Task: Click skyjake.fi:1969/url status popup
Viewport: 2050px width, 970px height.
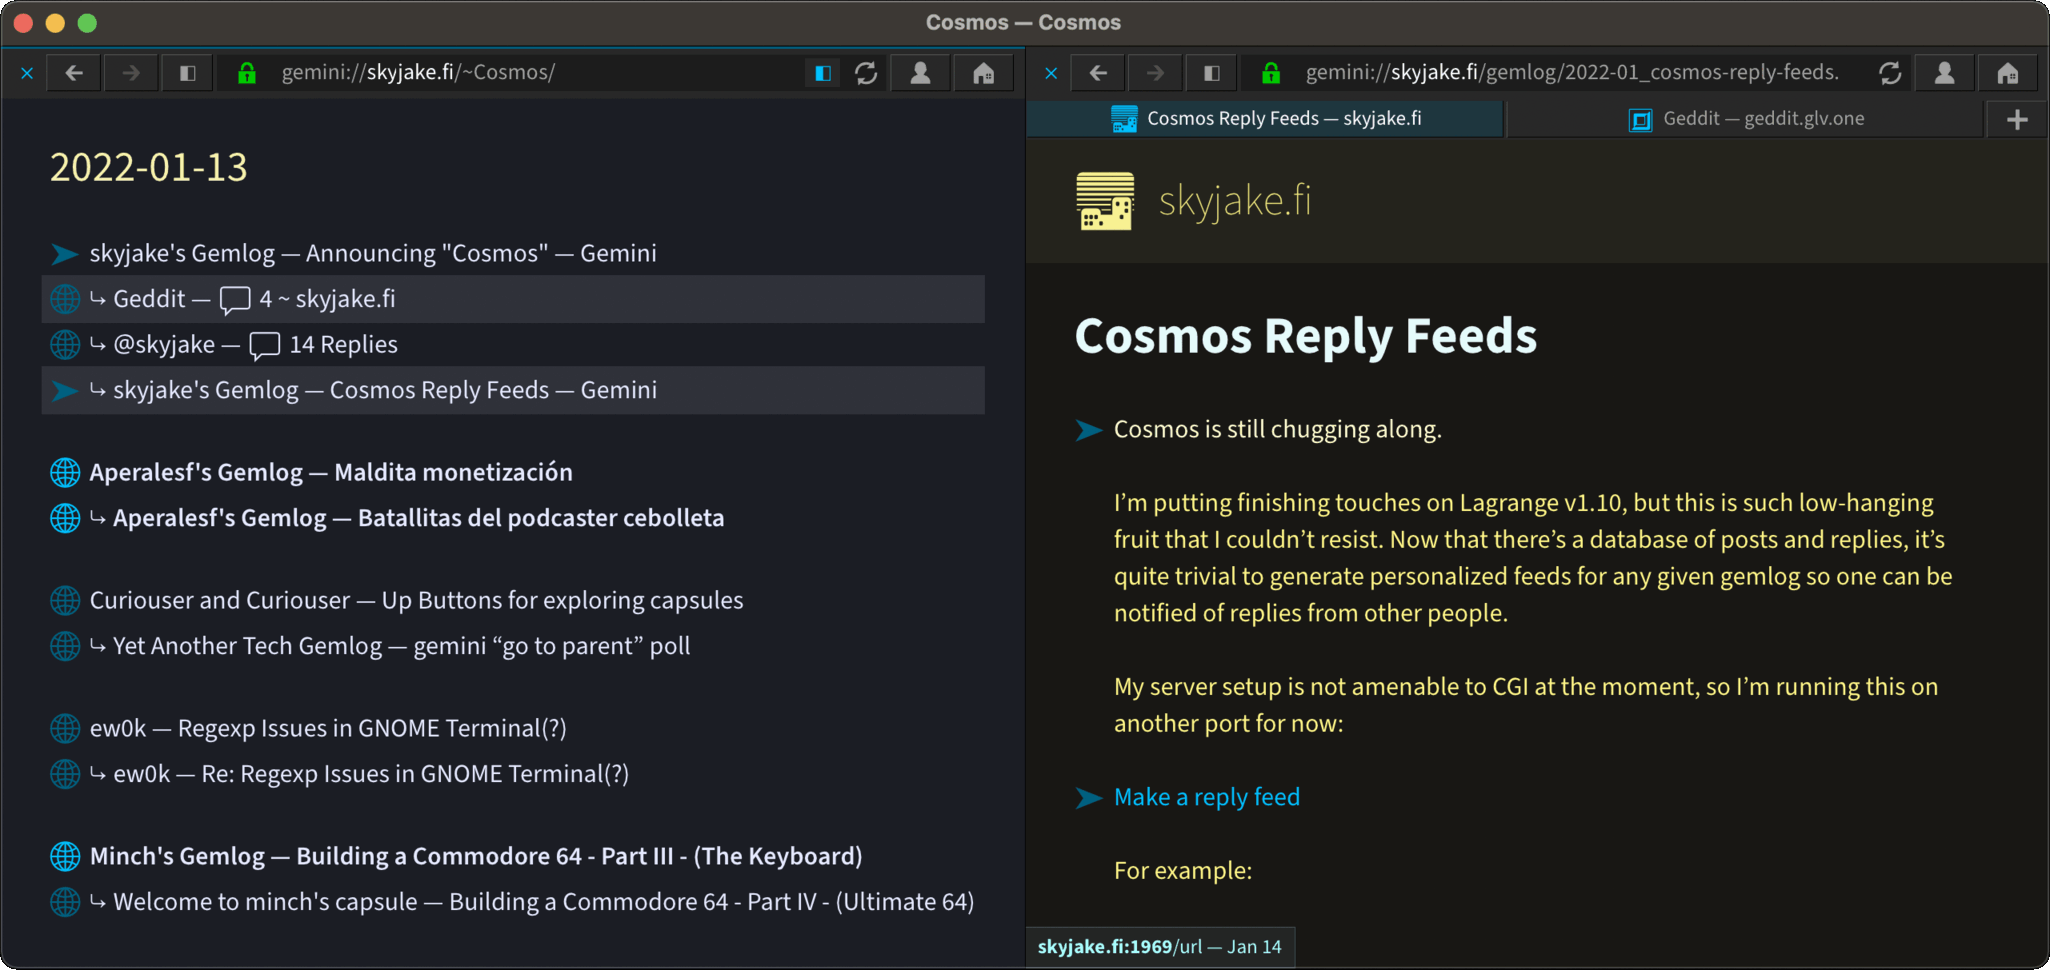Action: (x=1160, y=947)
